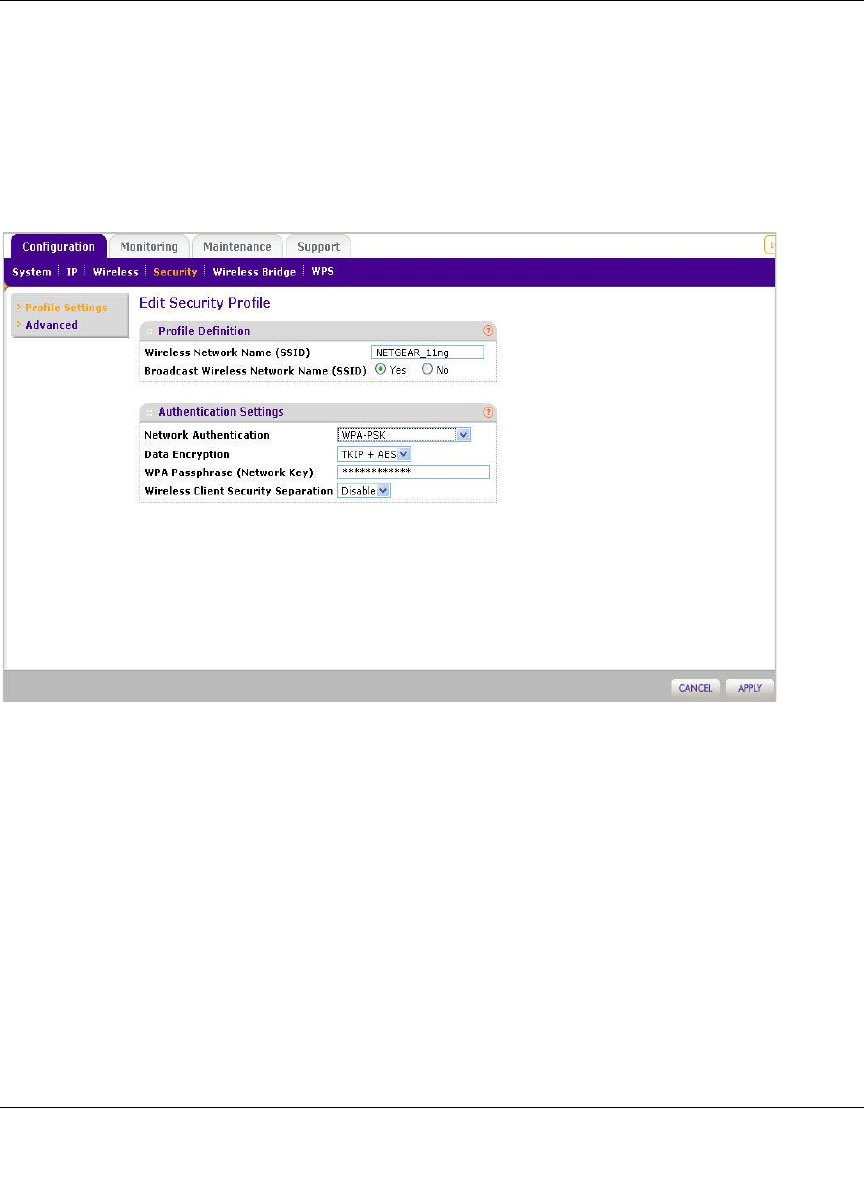The width and height of the screenshot is (864, 1184).
Task: Switch to the Configuration tab
Action: click(x=58, y=247)
